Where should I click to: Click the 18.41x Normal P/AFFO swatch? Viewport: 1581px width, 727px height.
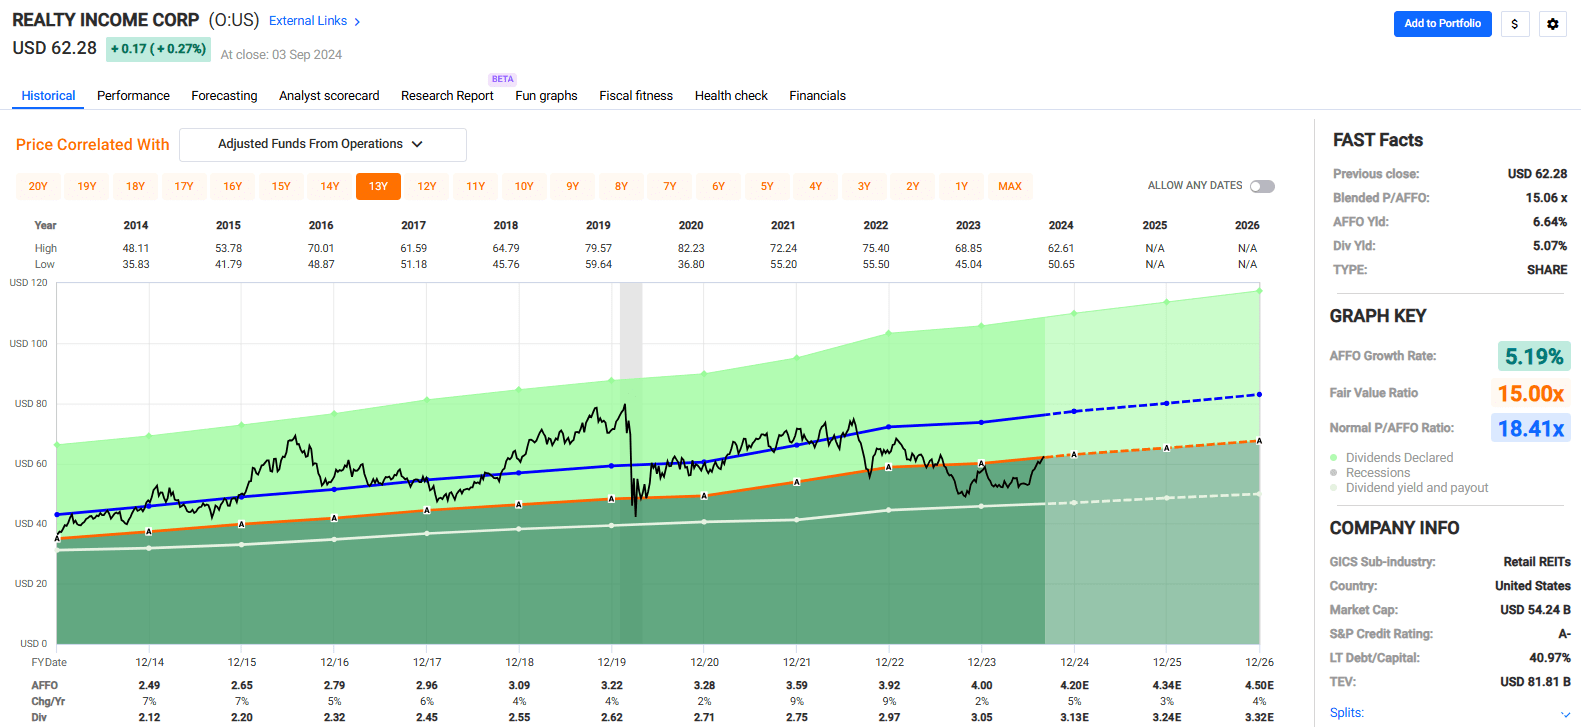[1530, 429]
